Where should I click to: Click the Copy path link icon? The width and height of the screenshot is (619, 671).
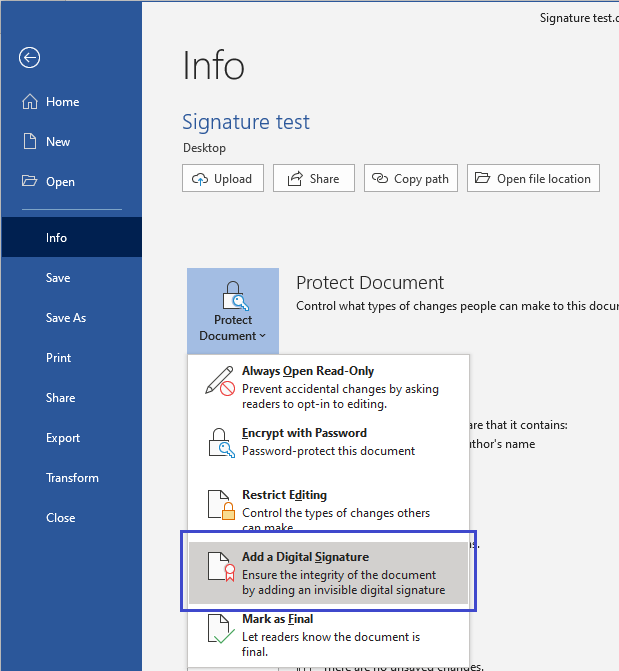point(380,178)
